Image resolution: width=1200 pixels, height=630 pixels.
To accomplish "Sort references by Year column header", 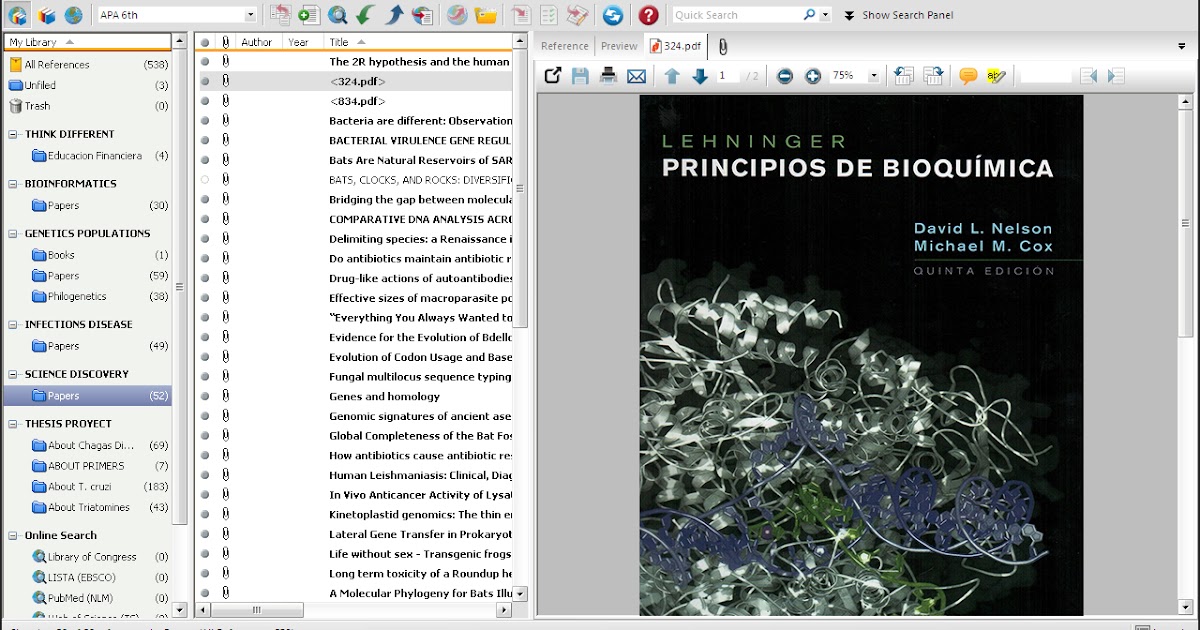I will point(303,42).
